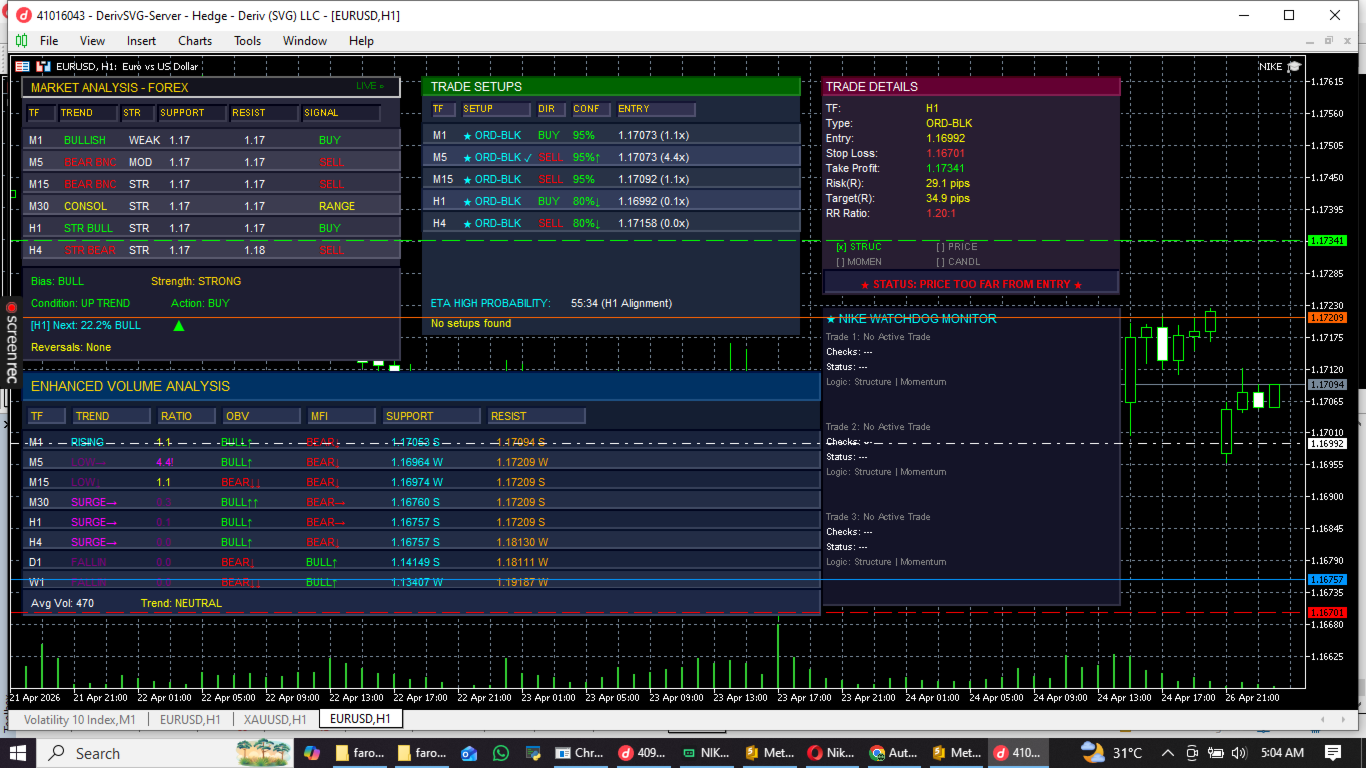Open the View menu
This screenshot has width=1366, height=768.
click(x=92, y=41)
